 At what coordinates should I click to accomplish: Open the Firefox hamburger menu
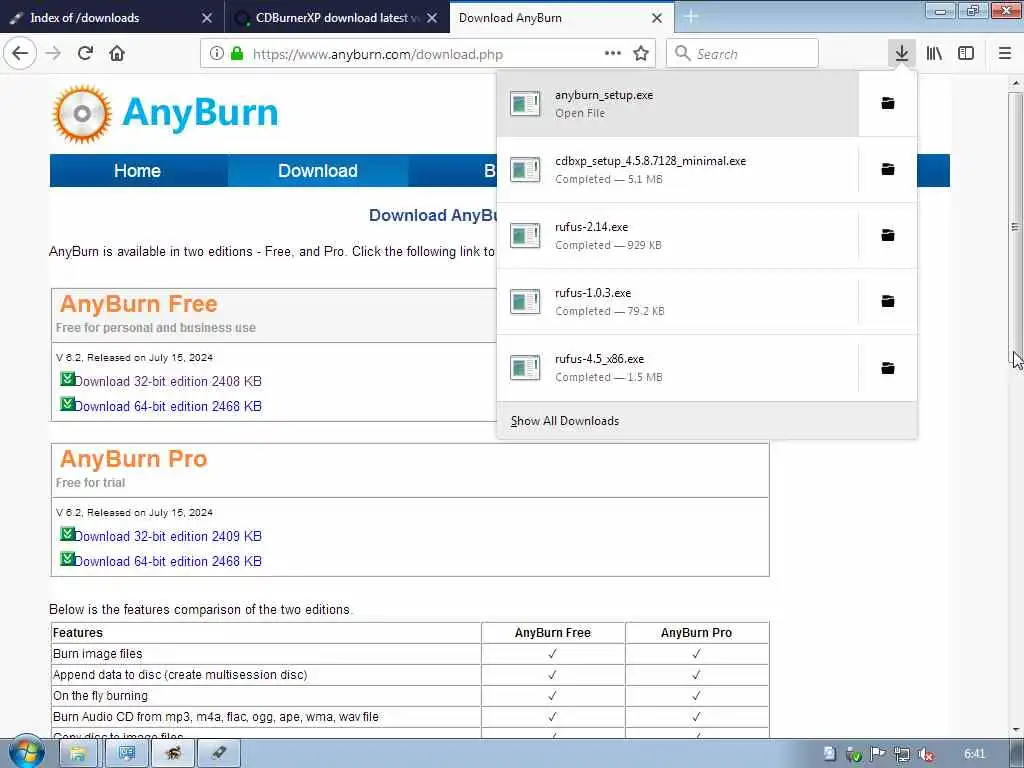point(1005,54)
